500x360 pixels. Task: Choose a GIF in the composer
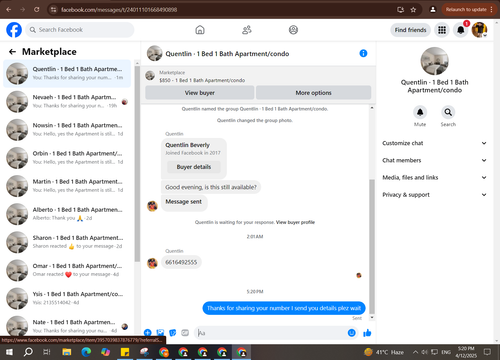pyautogui.click(x=185, y=332)
